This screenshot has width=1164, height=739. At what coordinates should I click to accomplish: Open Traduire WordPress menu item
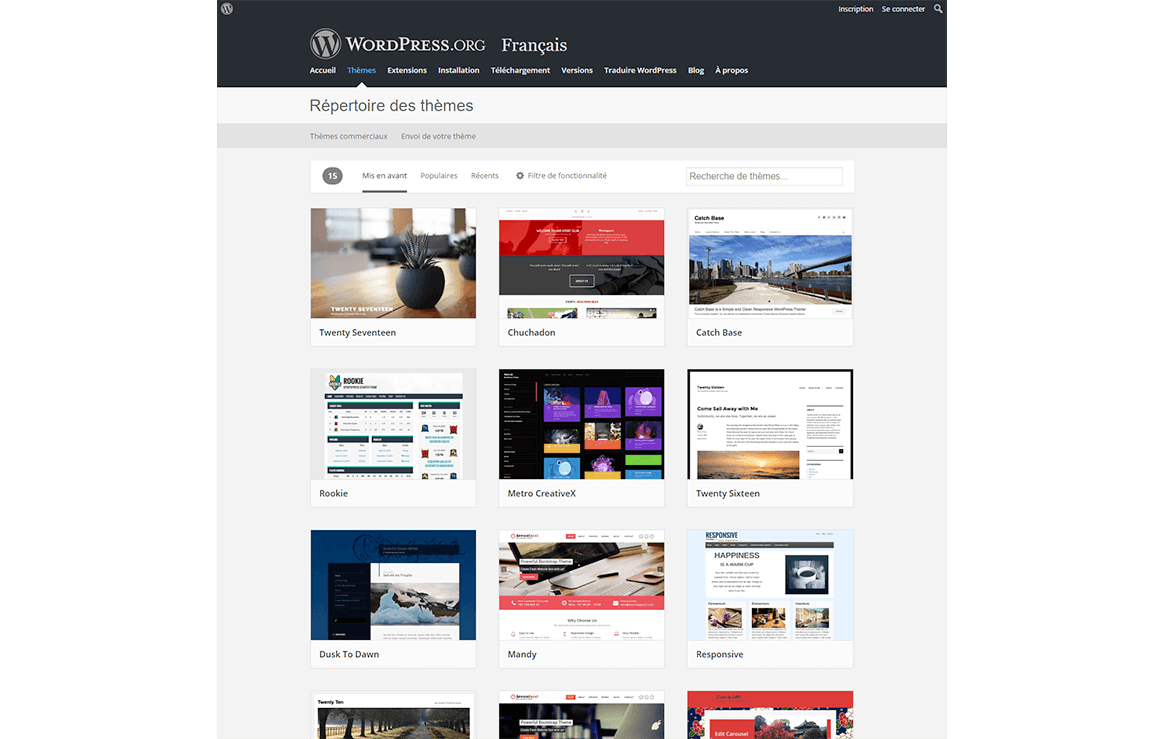coord(640,71)
